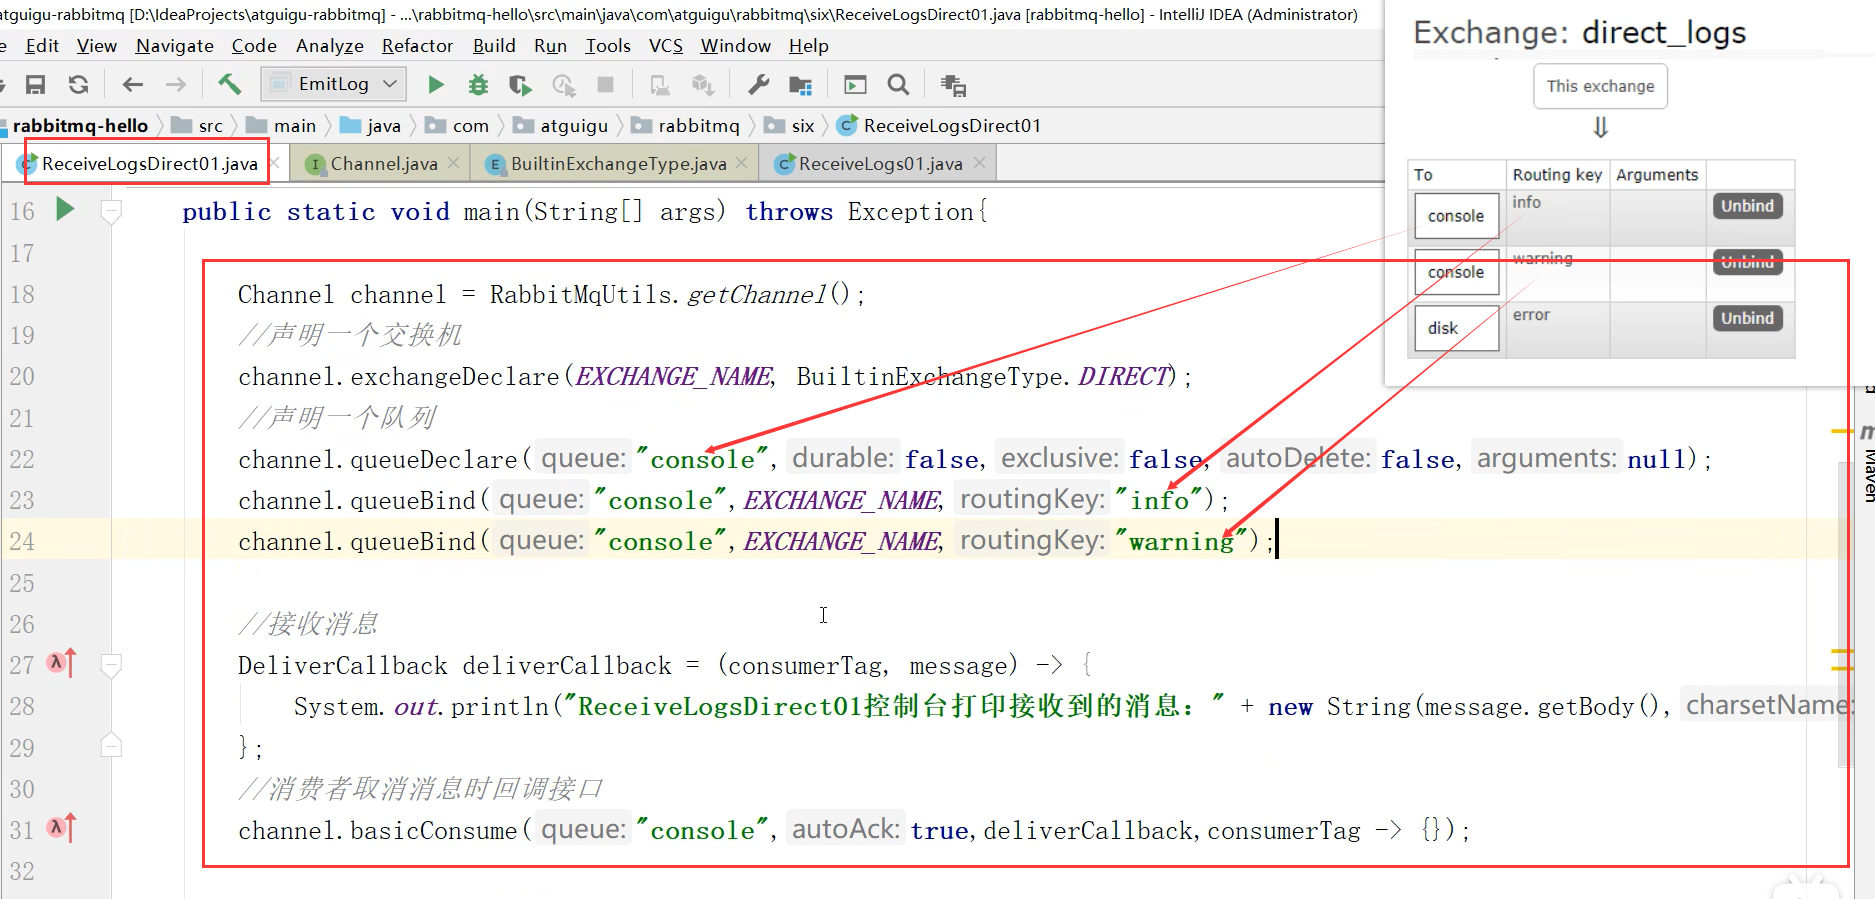Open Project Structure folder icon
Screen dimensions: 1875x899
tap(801, 85)
